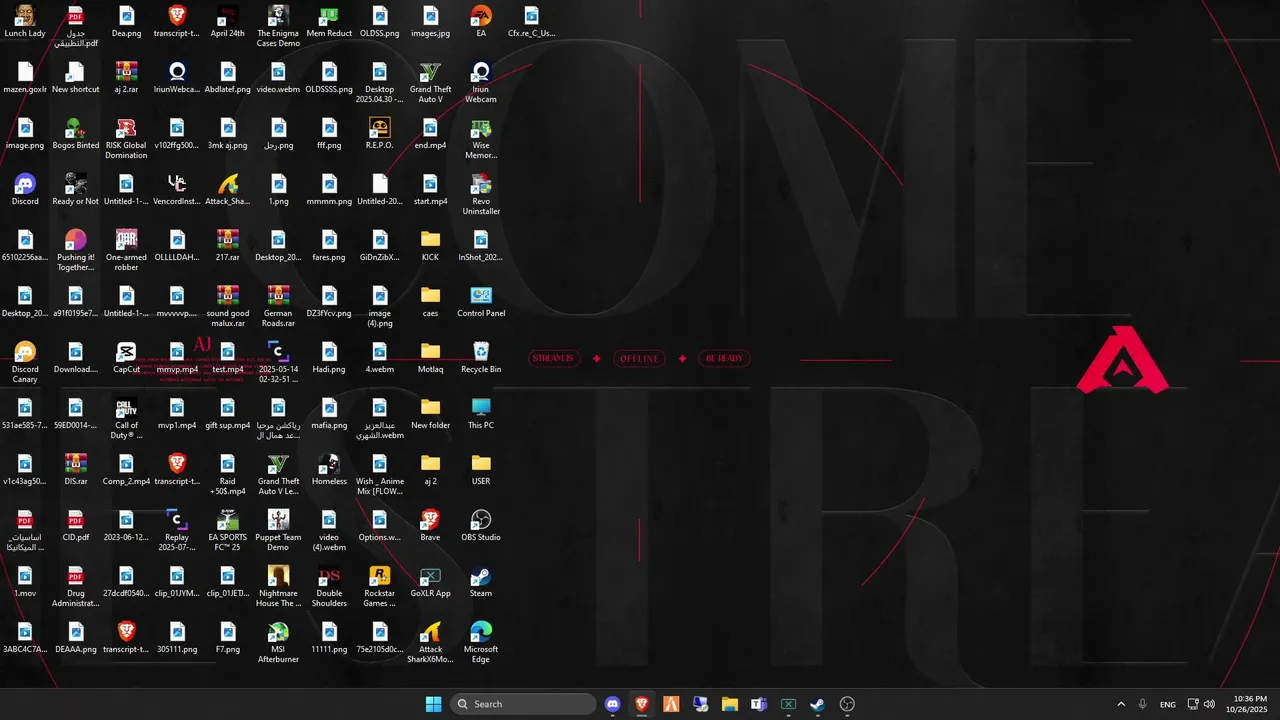Screen dimensions: 1280x720
Task: Select the Nightmare House desktop shortcut
Action: coord(278,587)
